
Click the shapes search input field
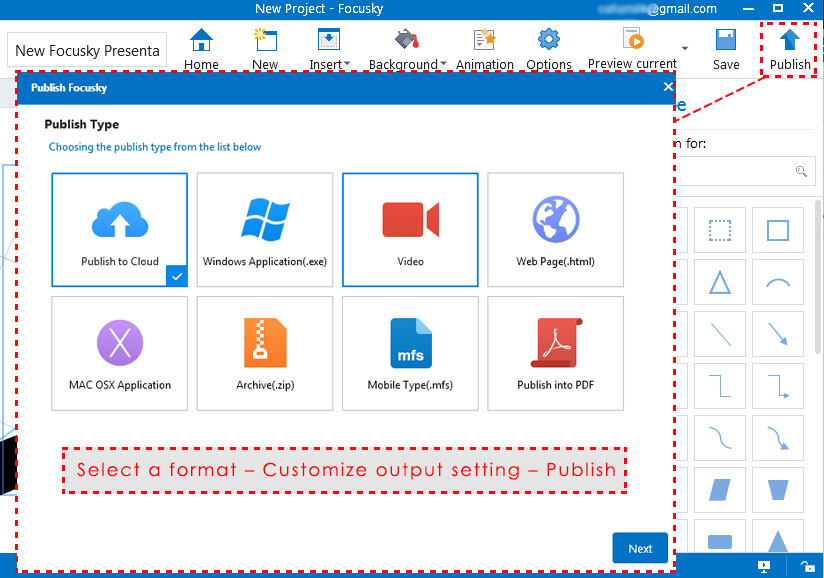point(744,171)
